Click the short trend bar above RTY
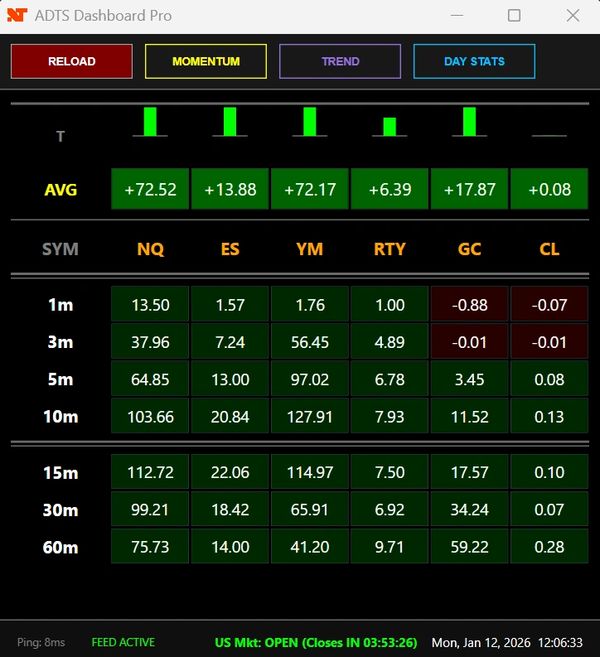Viewport: 600px width, 657px height. pyautogui.click(x=390, y=126)
